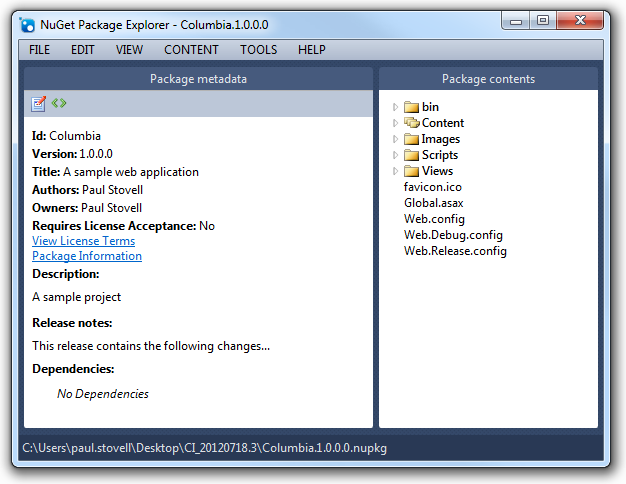The width and height of the screenshot is (626, 484).
Task: Select the Web.config file
Action: tap(434, 219)
